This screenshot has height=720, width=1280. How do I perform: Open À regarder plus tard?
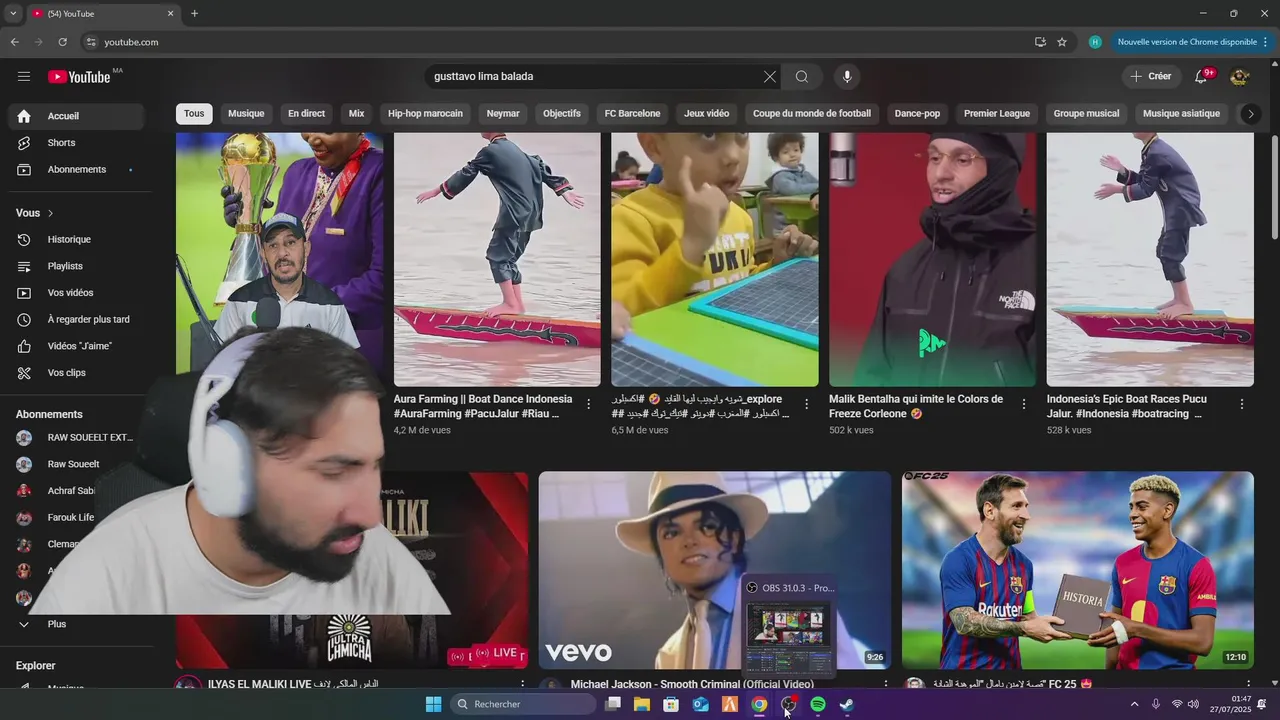point(76,320)
